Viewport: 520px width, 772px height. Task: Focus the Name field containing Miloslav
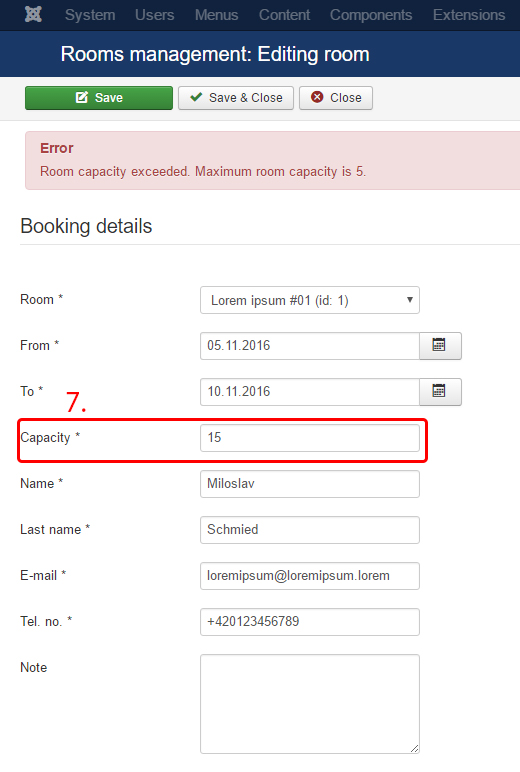(310, 483)
